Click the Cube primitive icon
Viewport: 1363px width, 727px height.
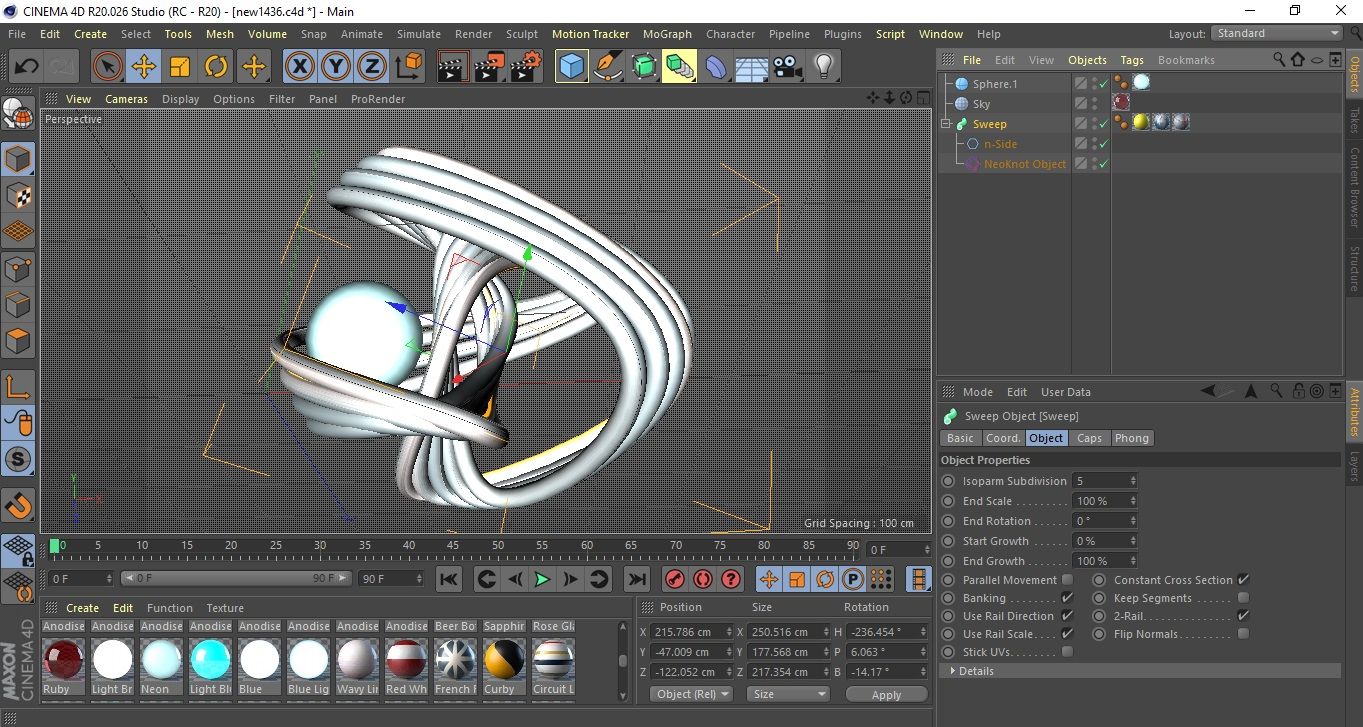point(571,67)
